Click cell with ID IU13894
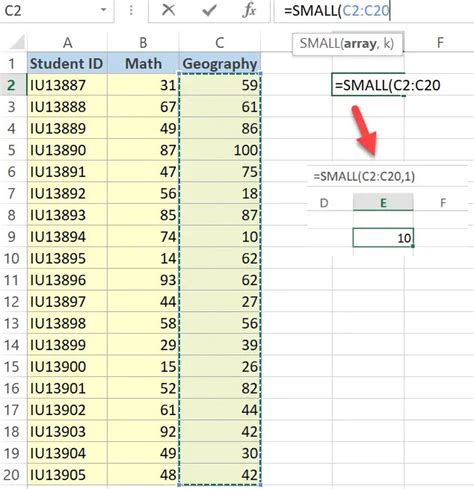Viewport: 474px width, 489px height. coord(67,237)
